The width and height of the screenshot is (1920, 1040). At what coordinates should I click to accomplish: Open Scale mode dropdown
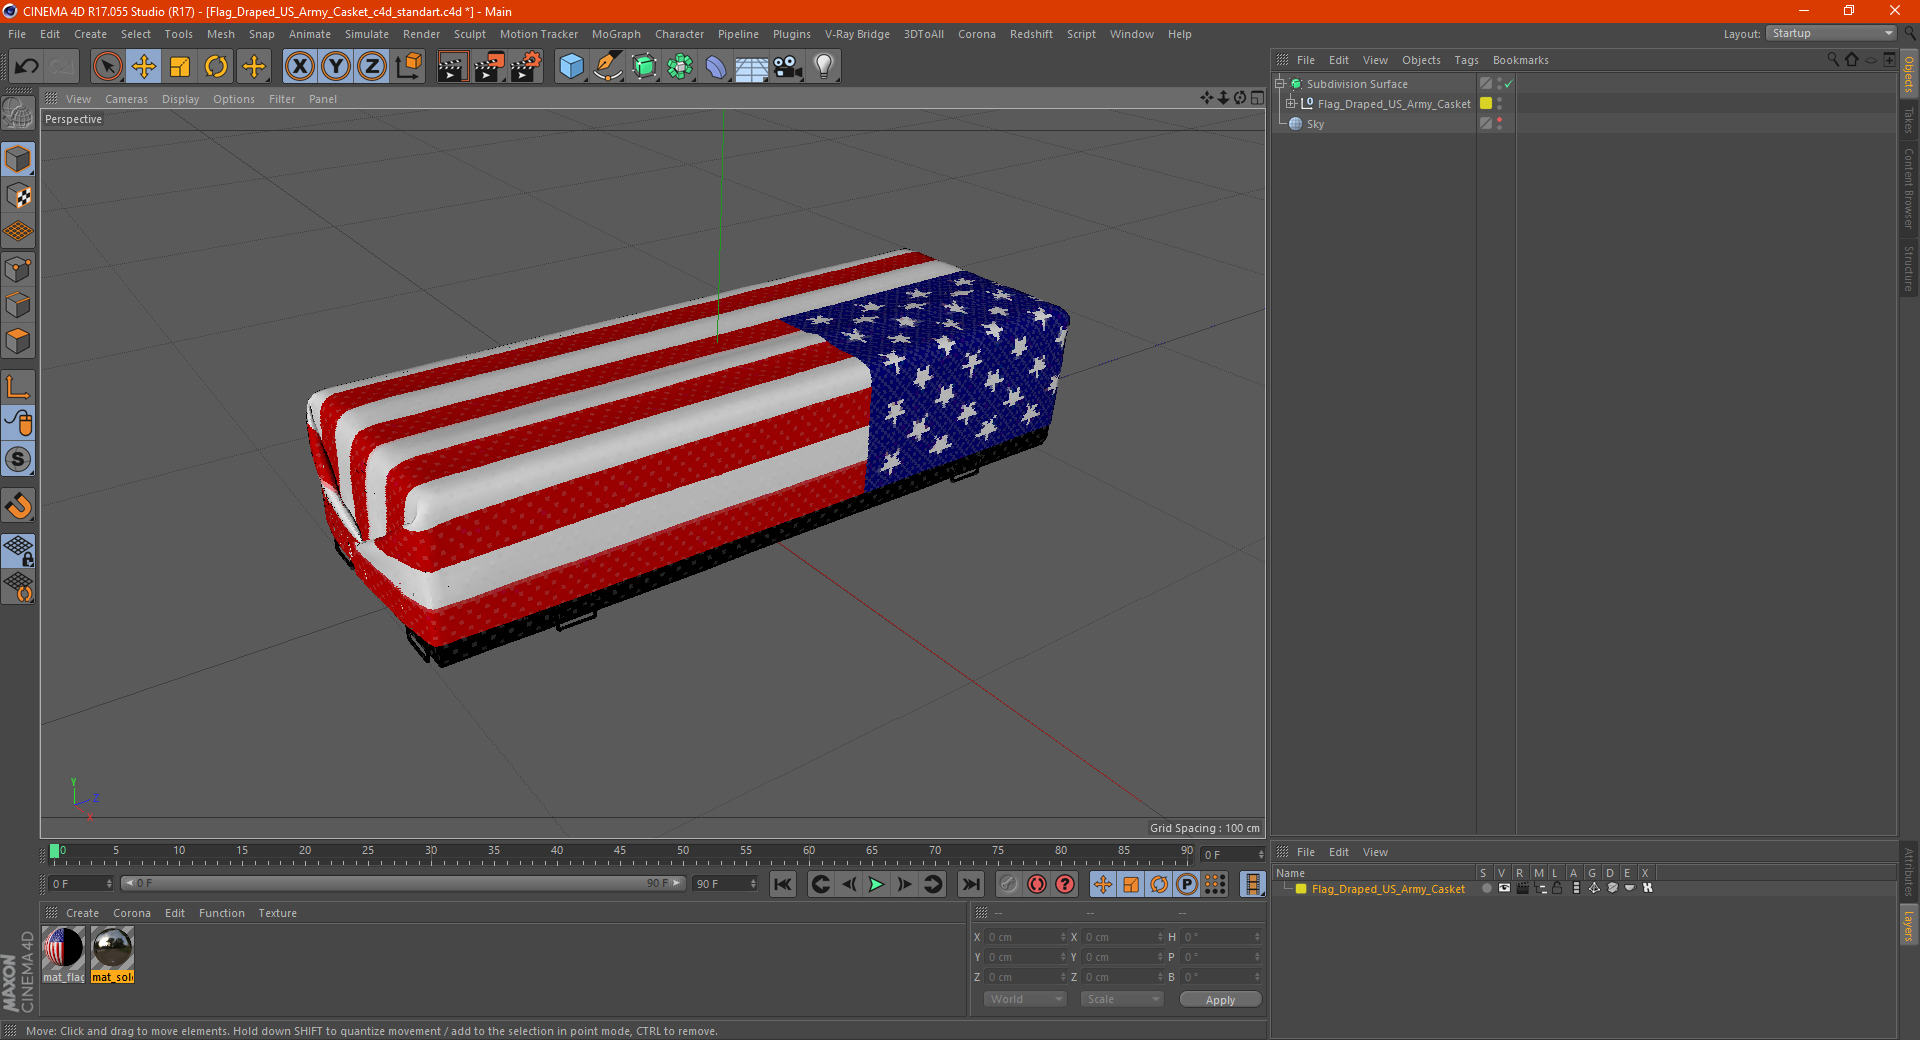[x=1122, y=999]
